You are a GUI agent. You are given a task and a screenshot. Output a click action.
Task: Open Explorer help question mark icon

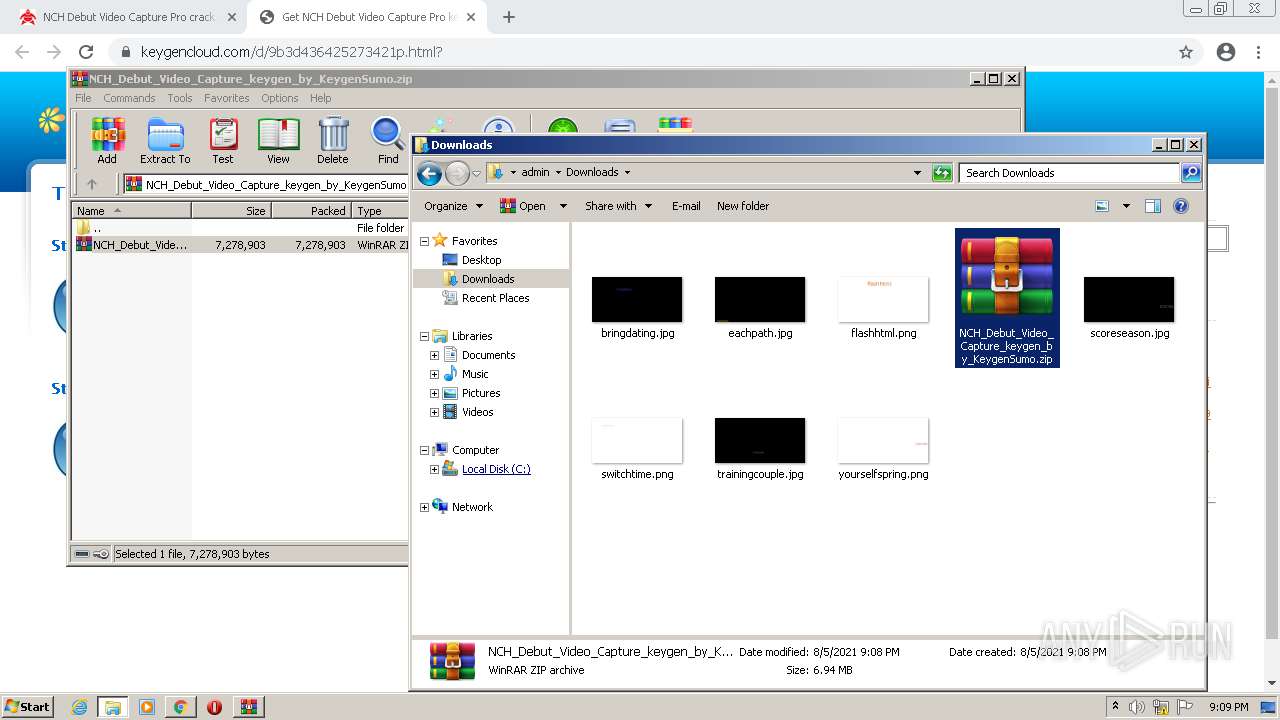(1181, 206)
